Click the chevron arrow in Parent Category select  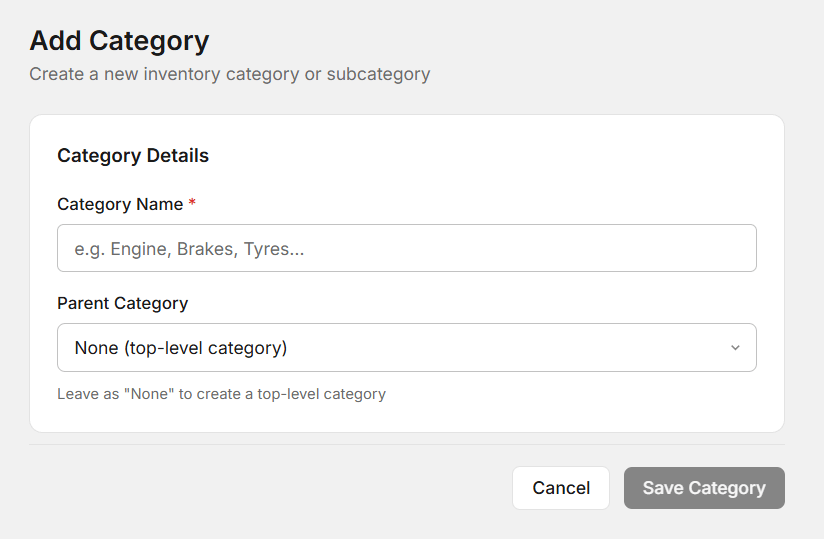coord(735,348)
